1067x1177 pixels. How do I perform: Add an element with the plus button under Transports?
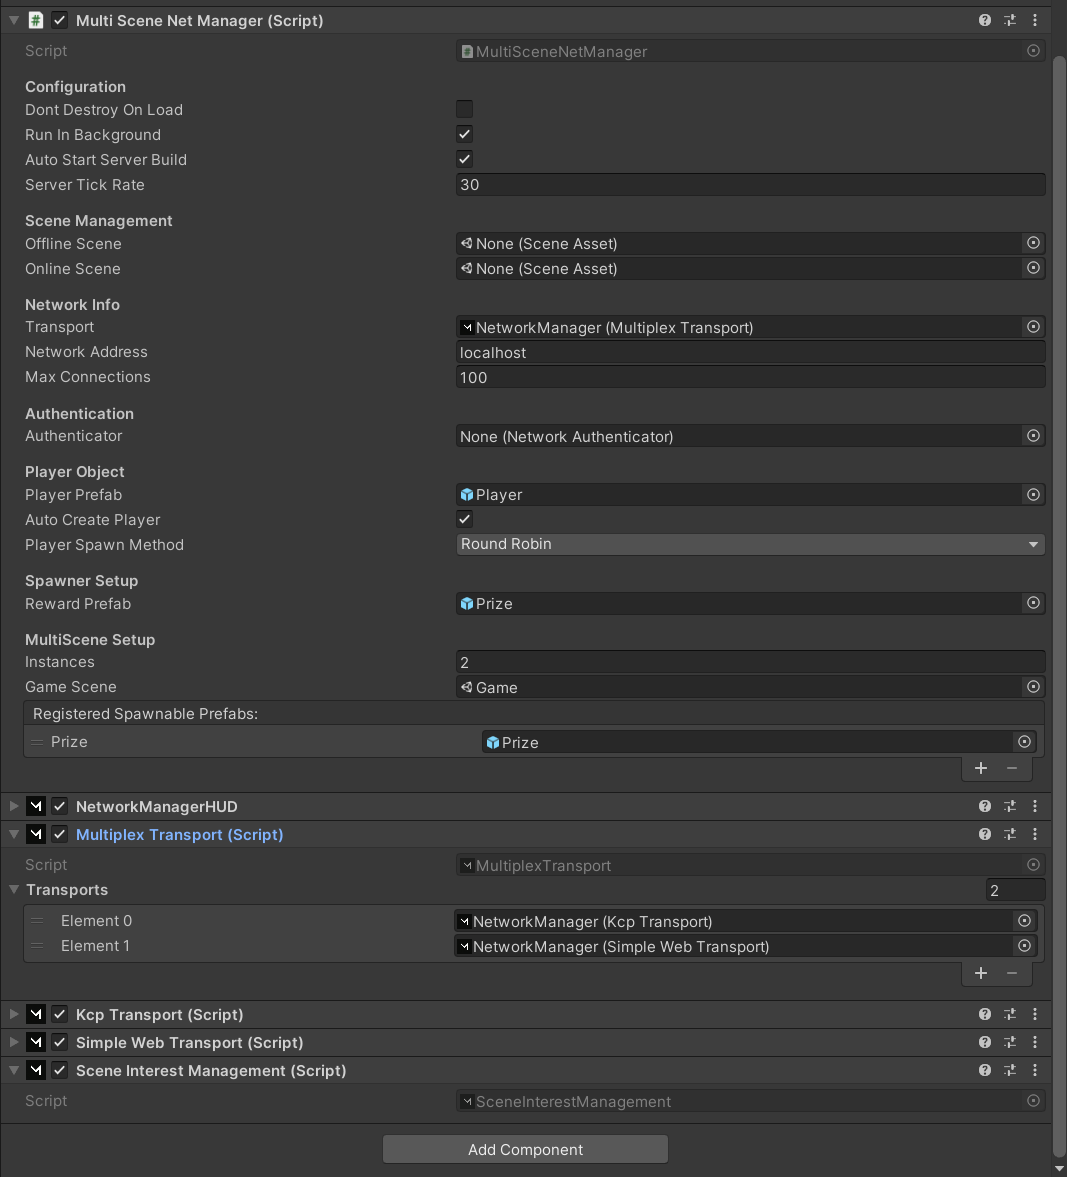click(x=980, y=972)
